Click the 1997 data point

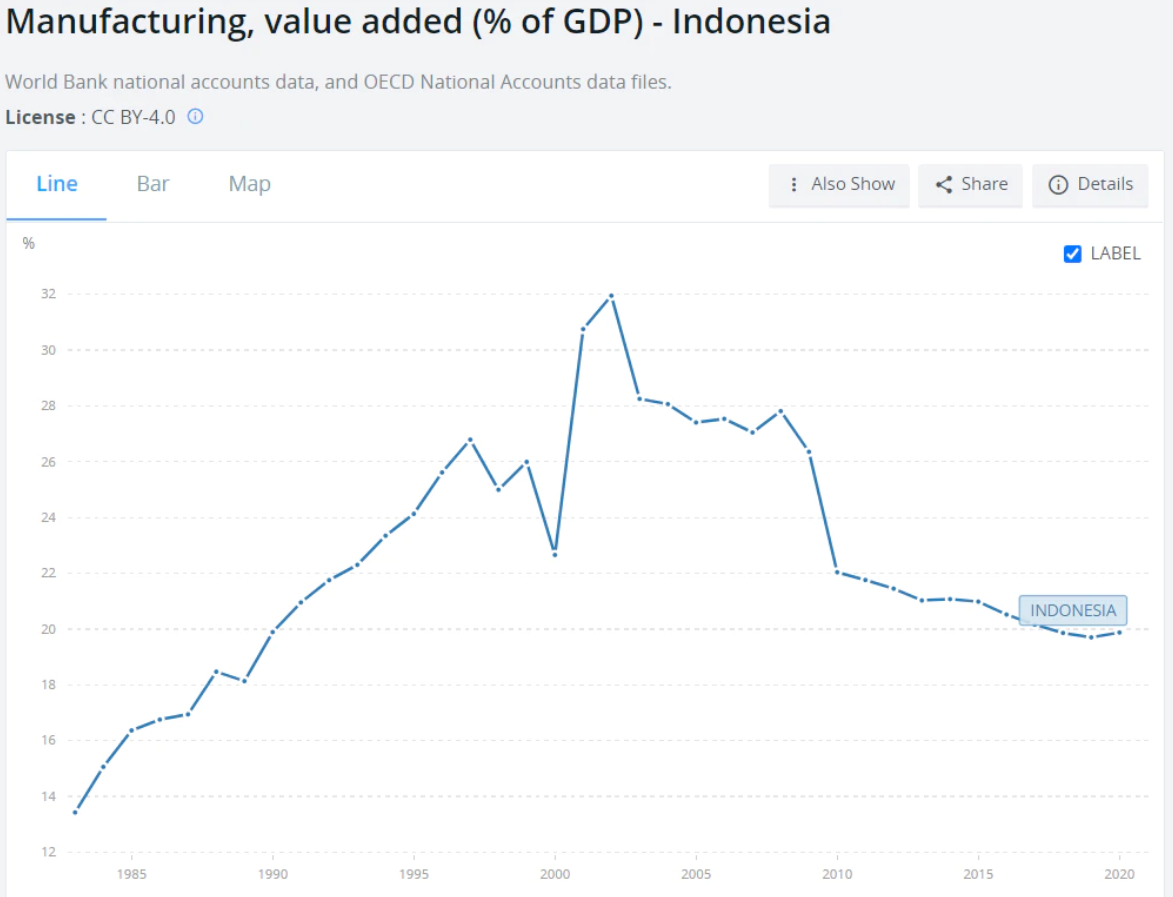pyautogui.click(x=470, y=440)
